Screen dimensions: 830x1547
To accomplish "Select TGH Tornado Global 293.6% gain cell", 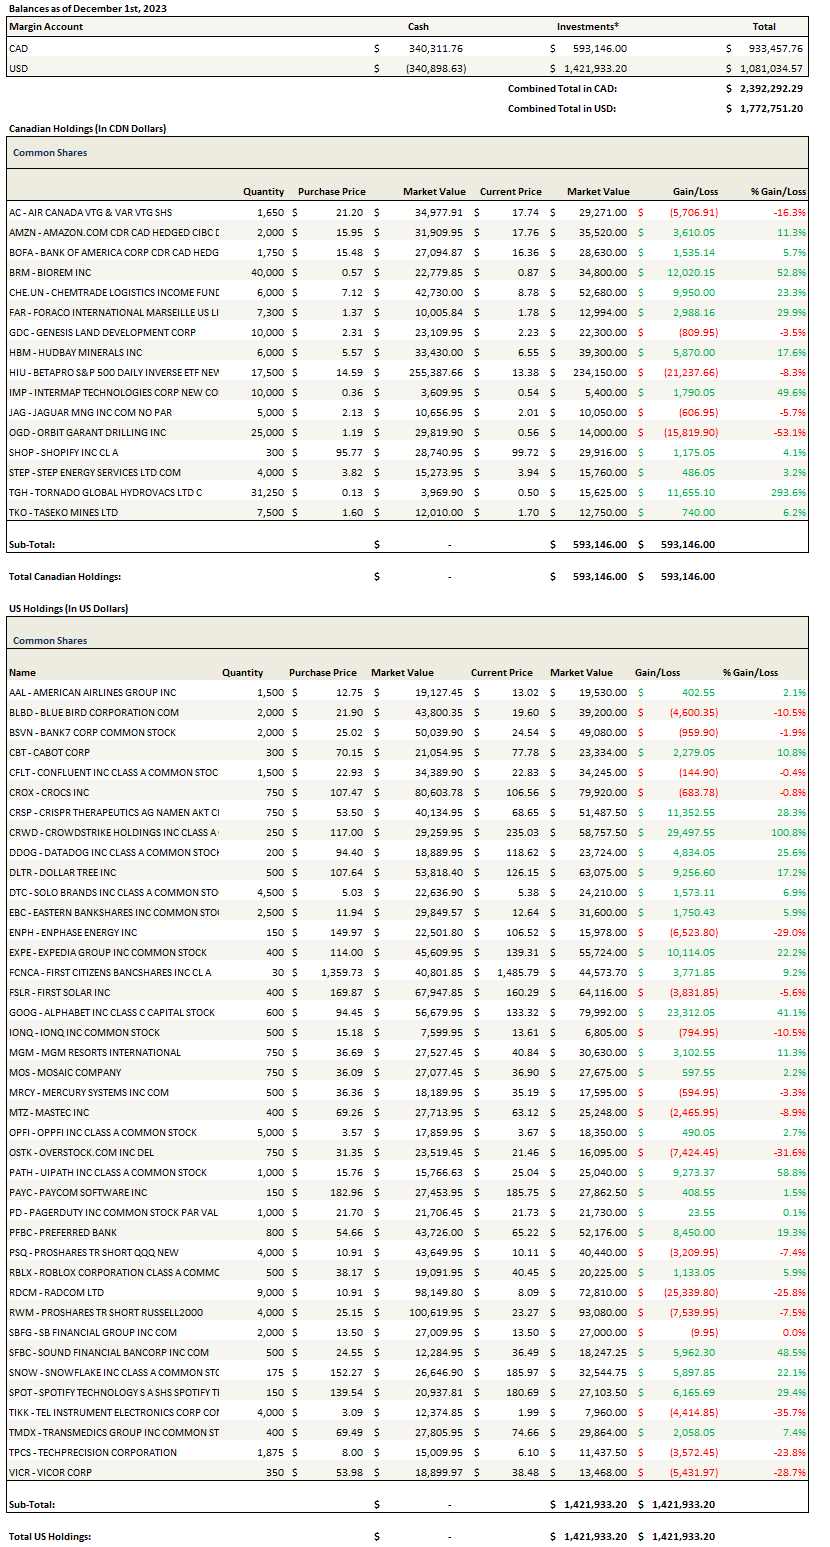I will tap(788, 492).
